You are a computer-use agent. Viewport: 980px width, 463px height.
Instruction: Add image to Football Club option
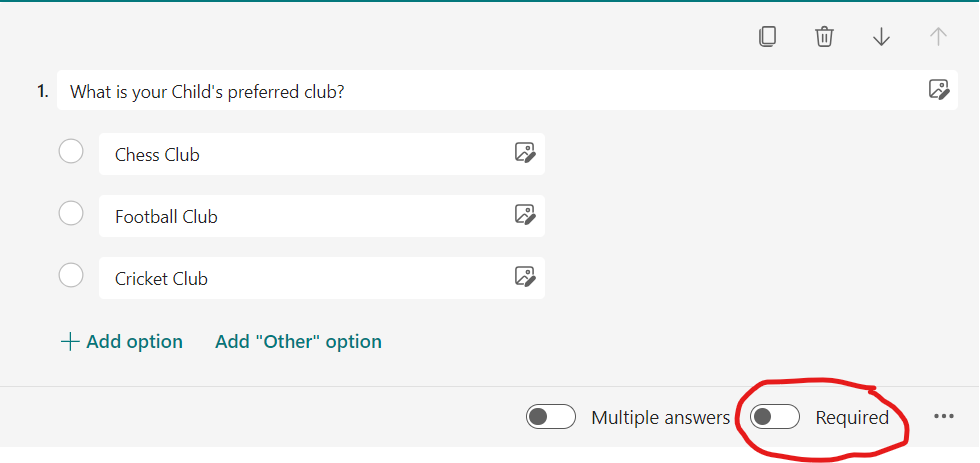point(525,215)
